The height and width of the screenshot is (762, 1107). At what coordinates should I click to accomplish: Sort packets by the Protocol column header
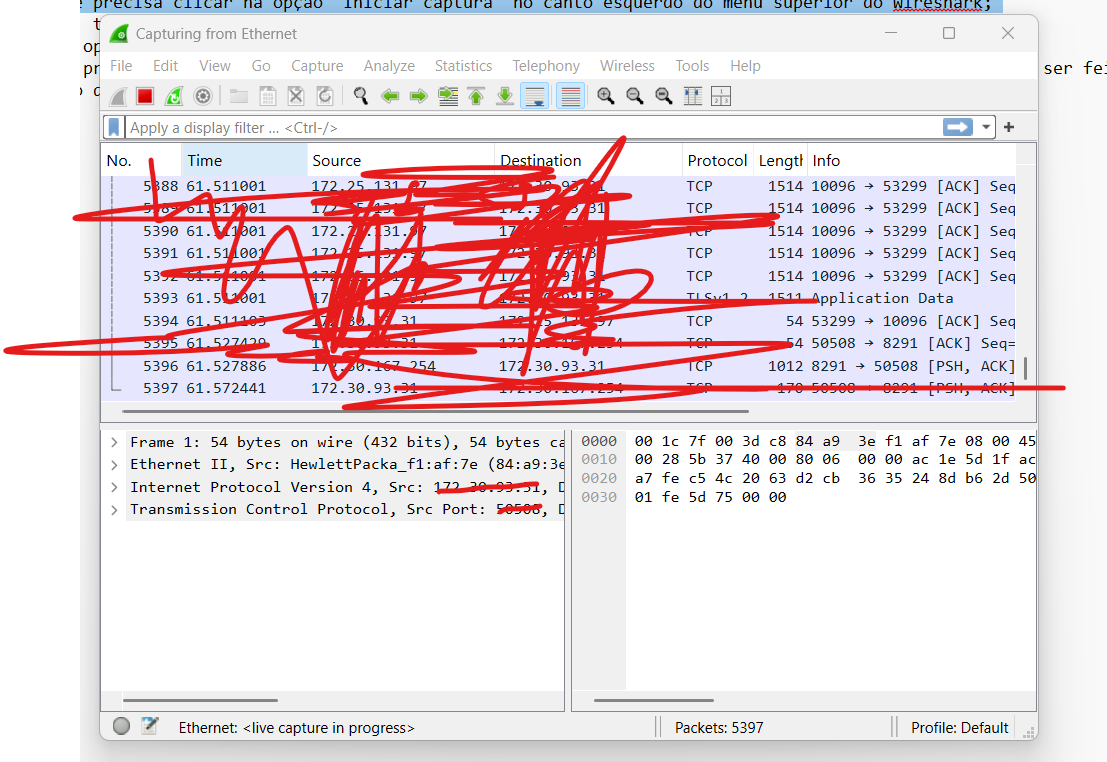pos(718,160)
